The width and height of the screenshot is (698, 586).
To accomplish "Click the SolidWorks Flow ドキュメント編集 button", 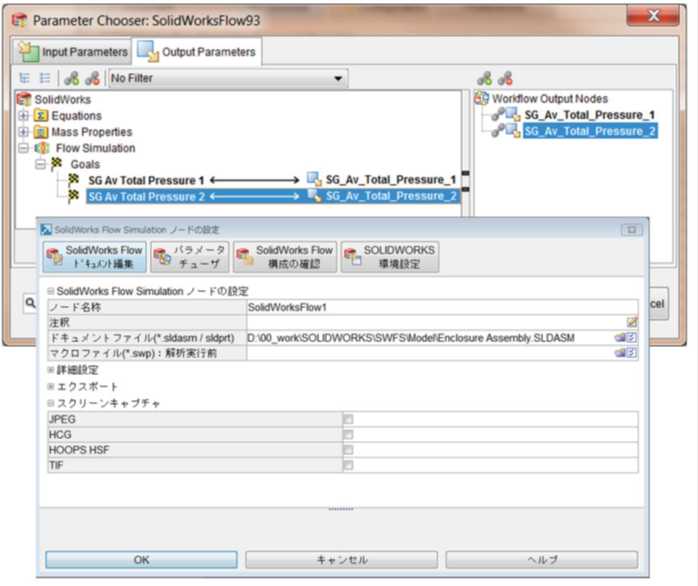I will coord(94,256).
